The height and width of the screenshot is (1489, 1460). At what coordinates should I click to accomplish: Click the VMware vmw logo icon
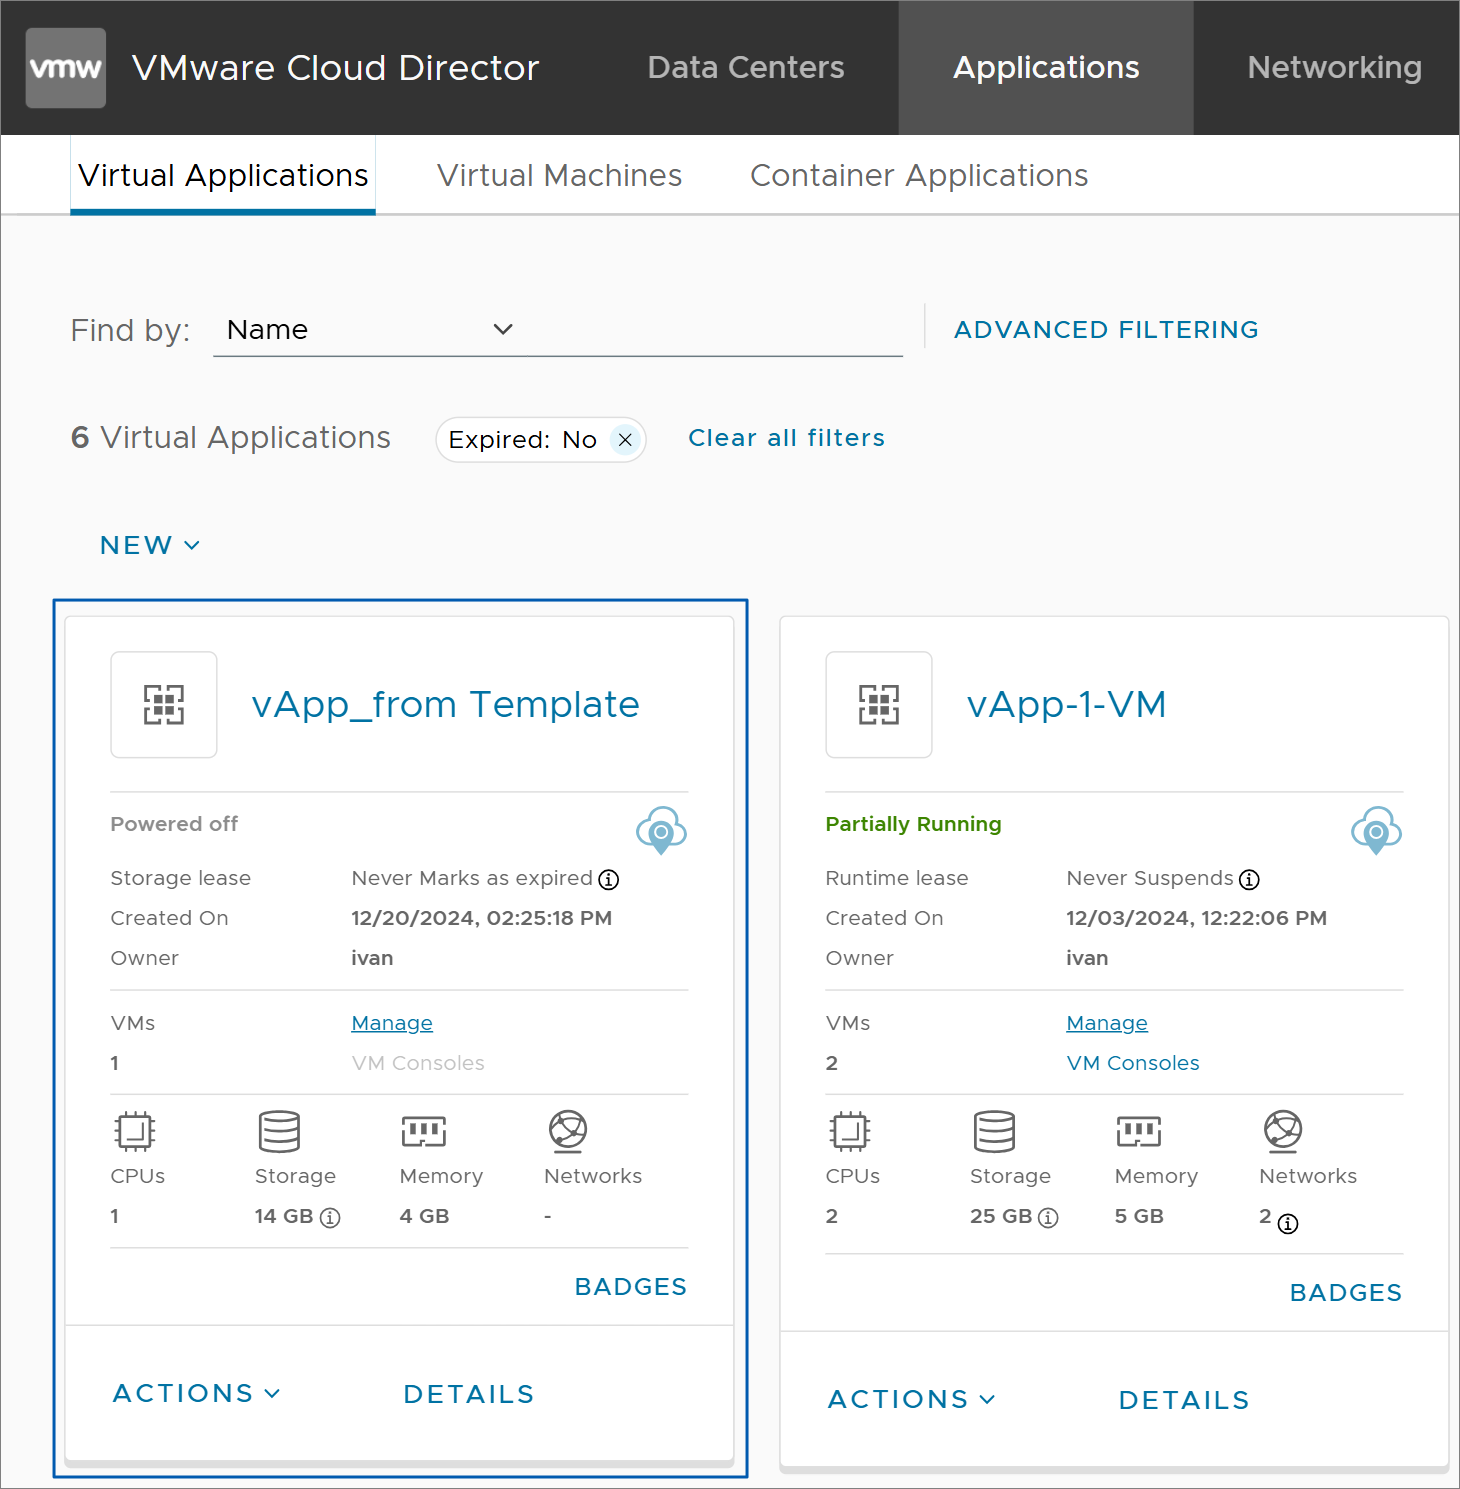click(x=65, y=68)
